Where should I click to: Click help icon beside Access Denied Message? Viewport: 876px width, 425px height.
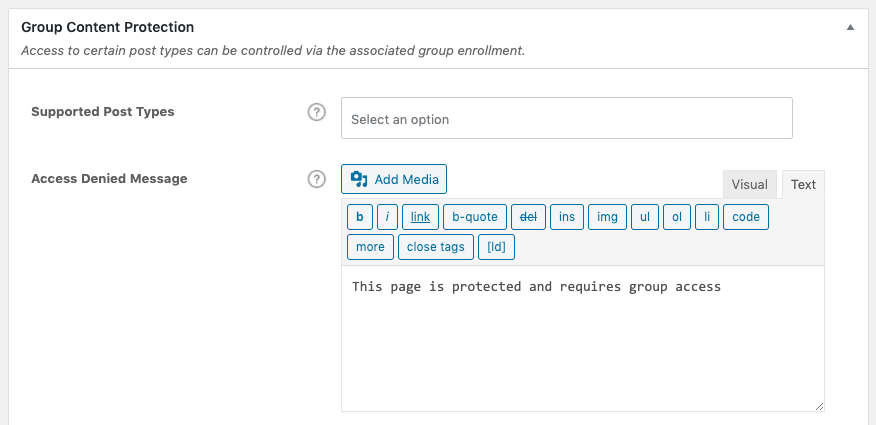(316, 179)
